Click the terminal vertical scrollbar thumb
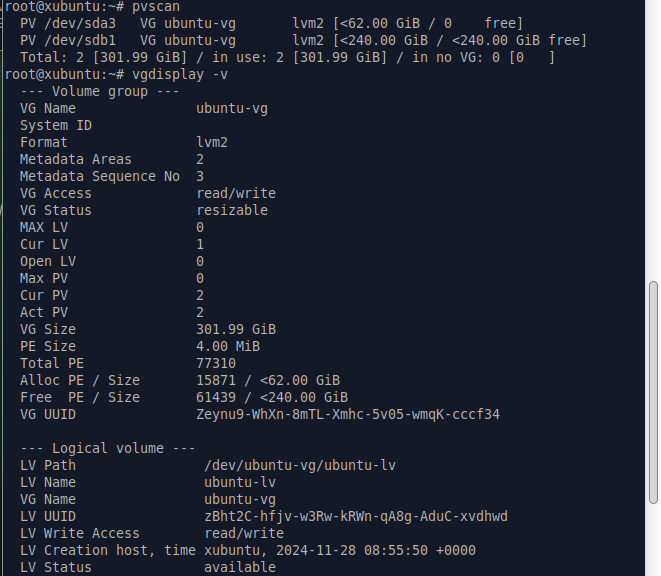The height and width of the screenshot is (576, 661). [x=653, y=392]
